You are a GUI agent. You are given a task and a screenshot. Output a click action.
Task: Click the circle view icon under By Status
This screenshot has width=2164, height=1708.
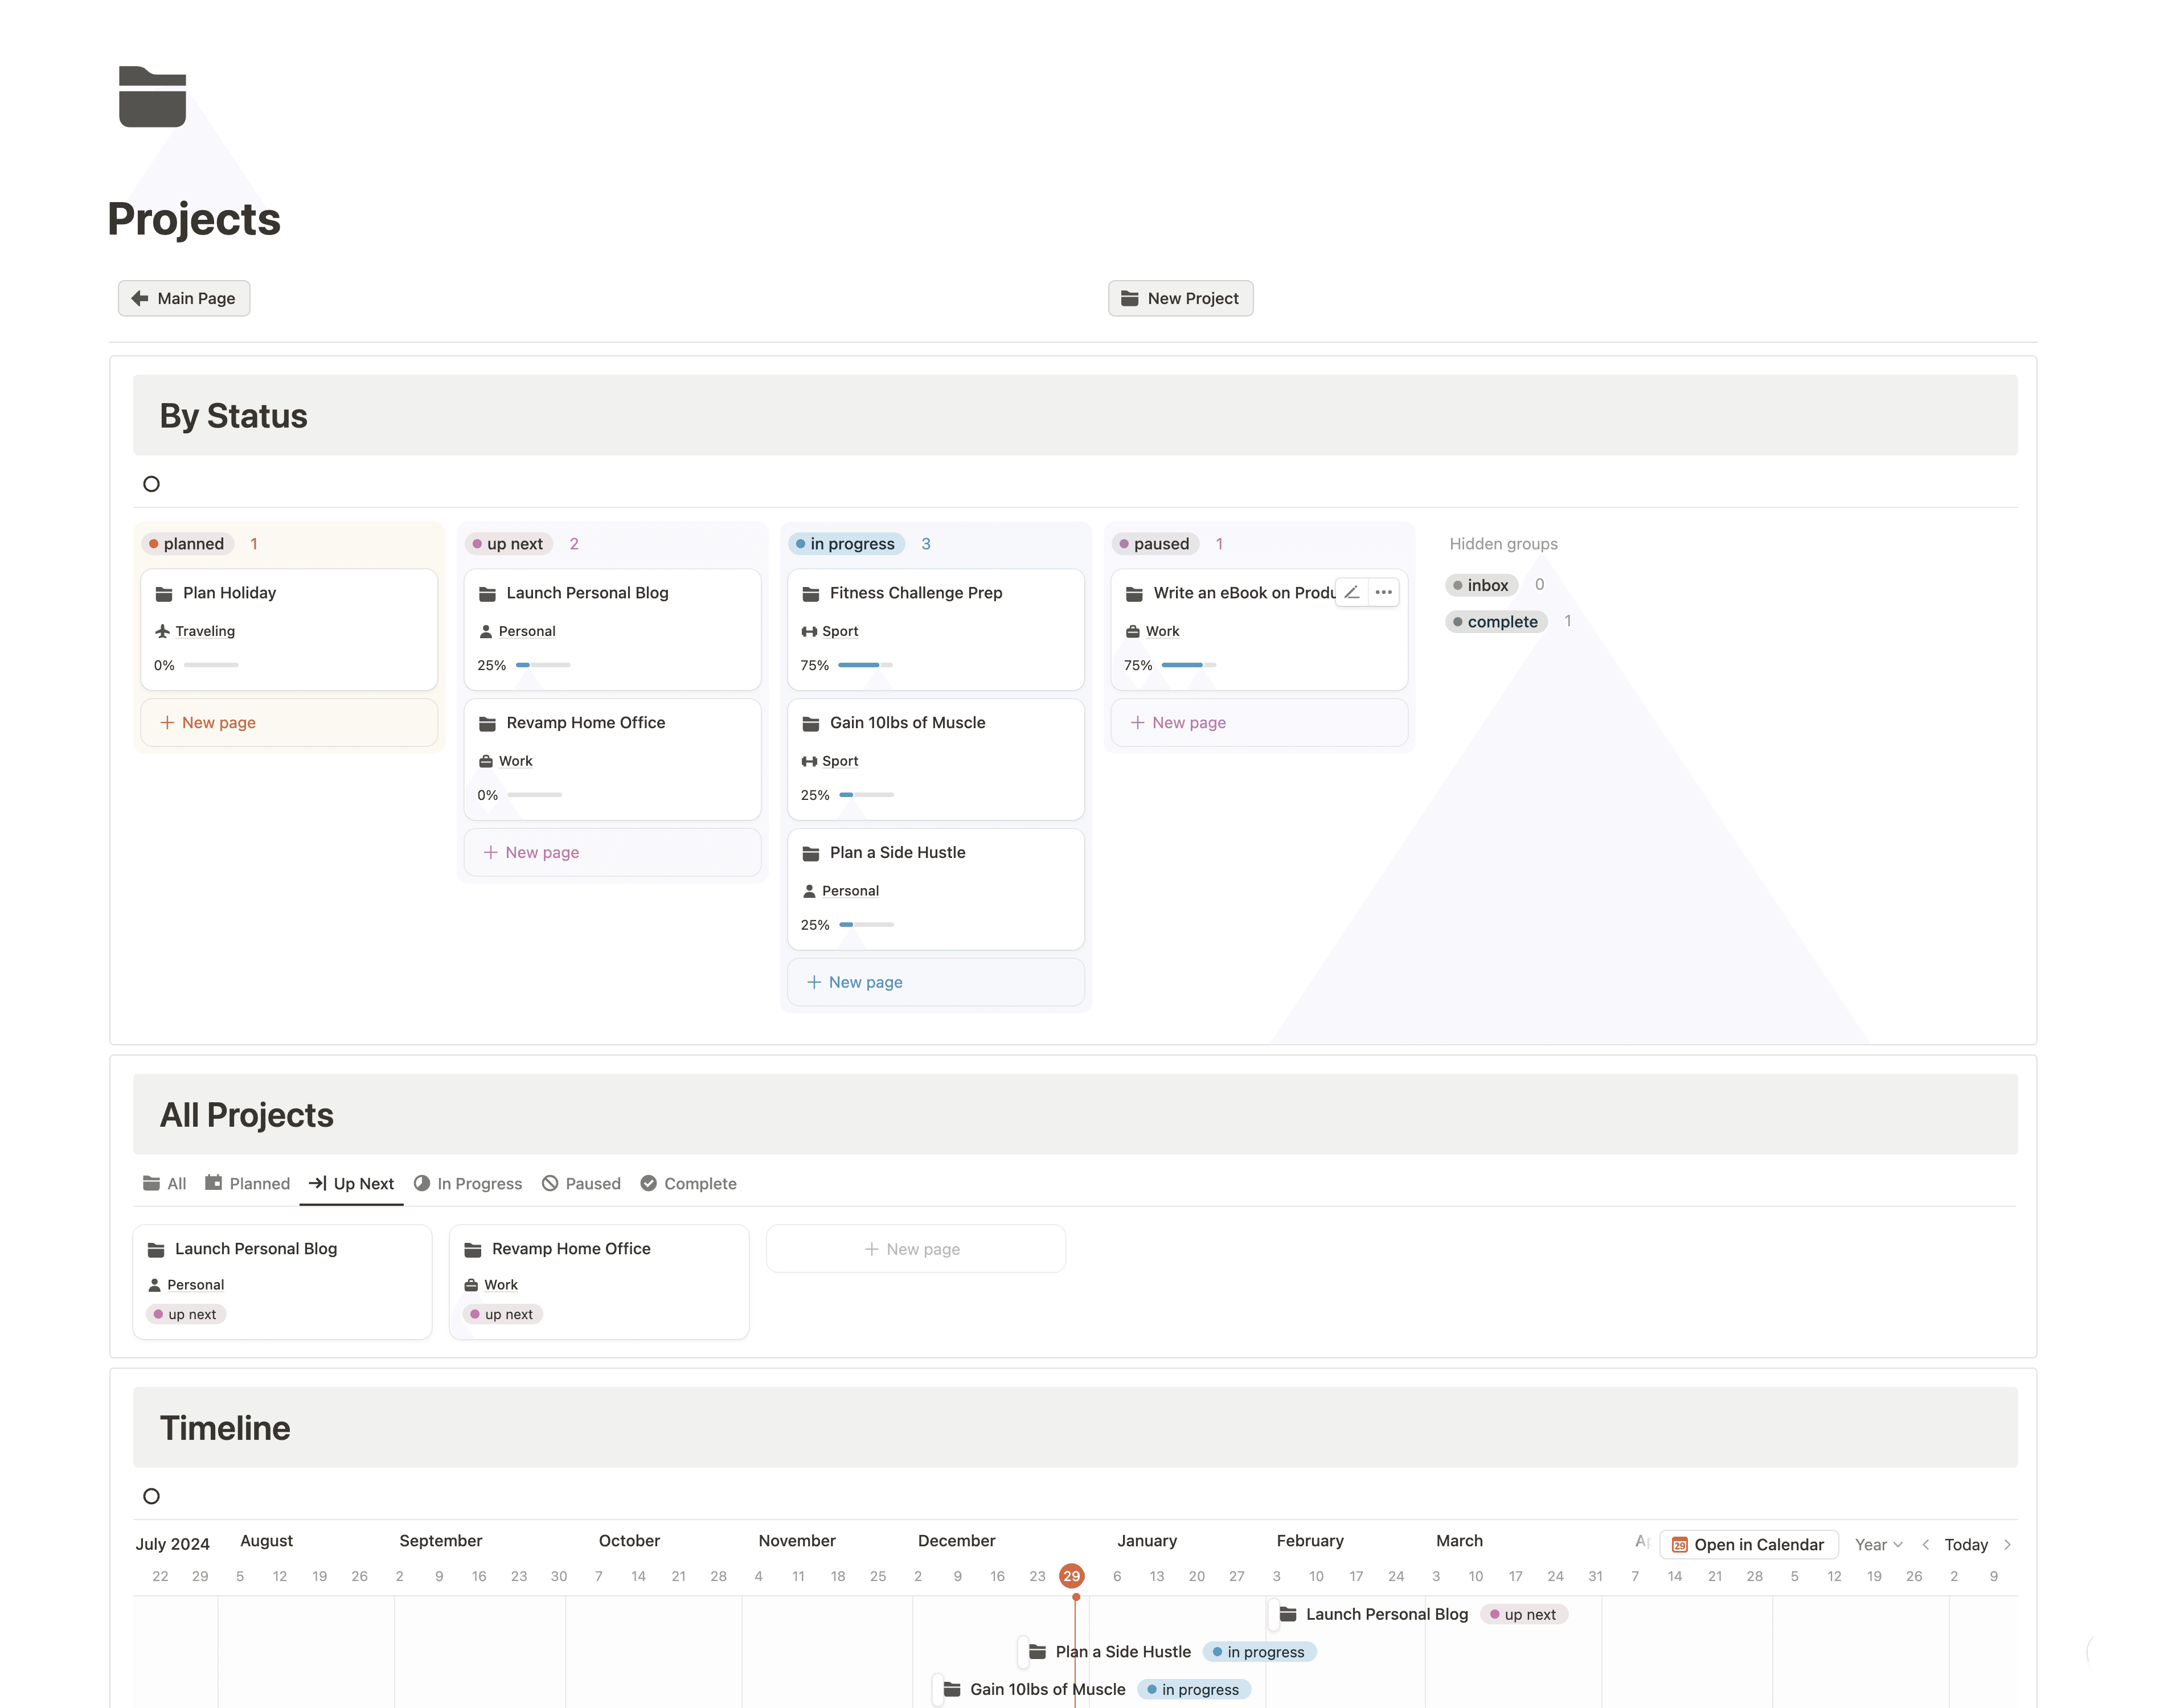point(151,484)
